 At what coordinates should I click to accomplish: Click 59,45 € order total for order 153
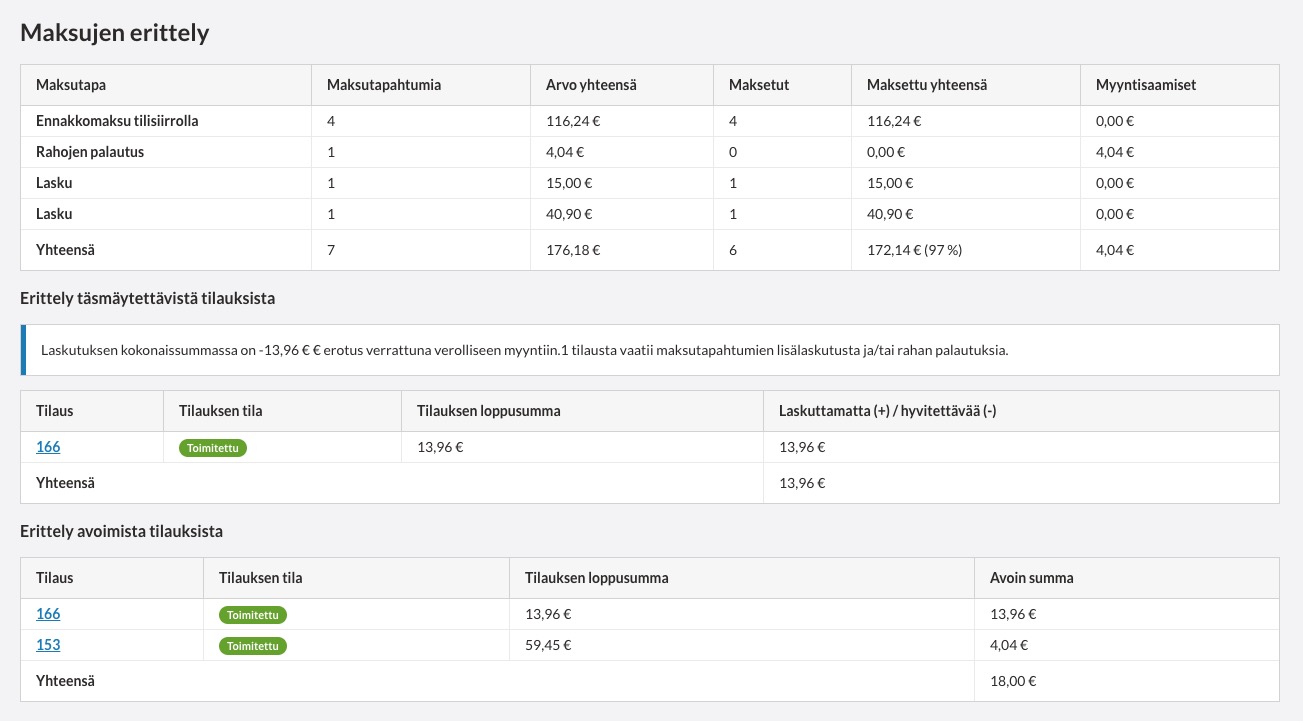pos(548,645)
